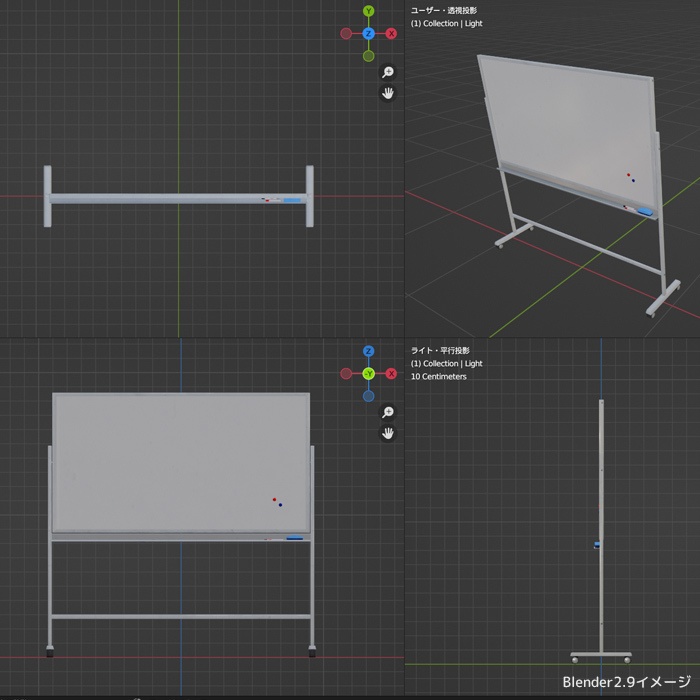Image resolution: width=700 pixels, height=700 pixels.
Task: Click the negative Z circle in front-view gizmo
Action: click(x=368, y=396)
